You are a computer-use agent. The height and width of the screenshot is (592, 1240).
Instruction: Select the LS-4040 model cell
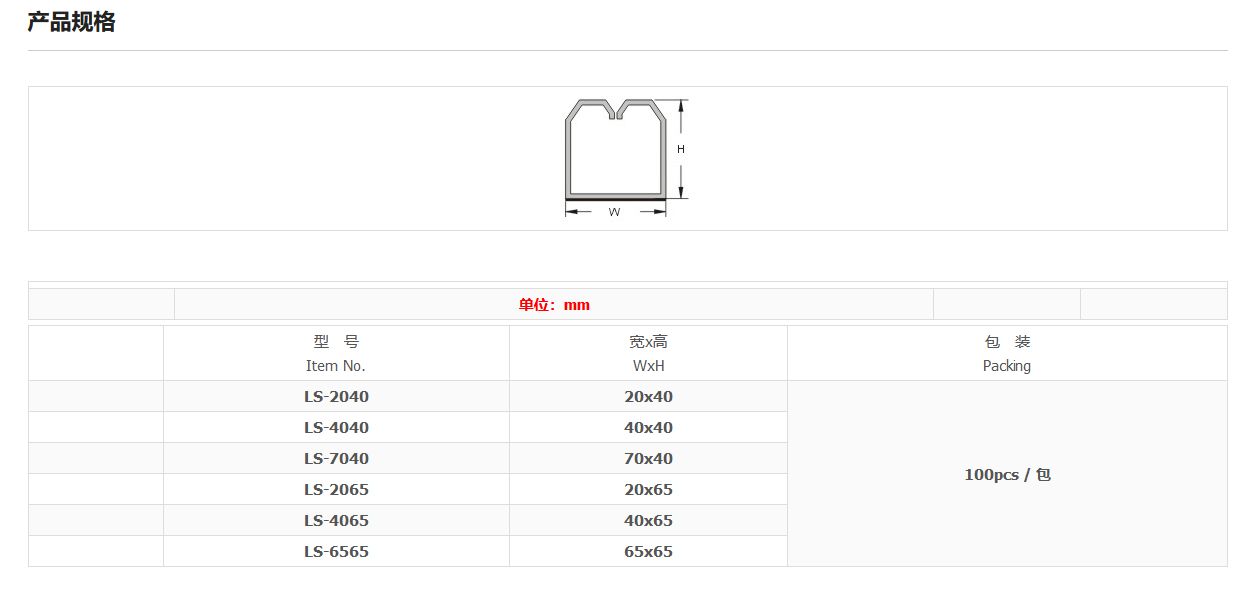click(x=336, y=428)
